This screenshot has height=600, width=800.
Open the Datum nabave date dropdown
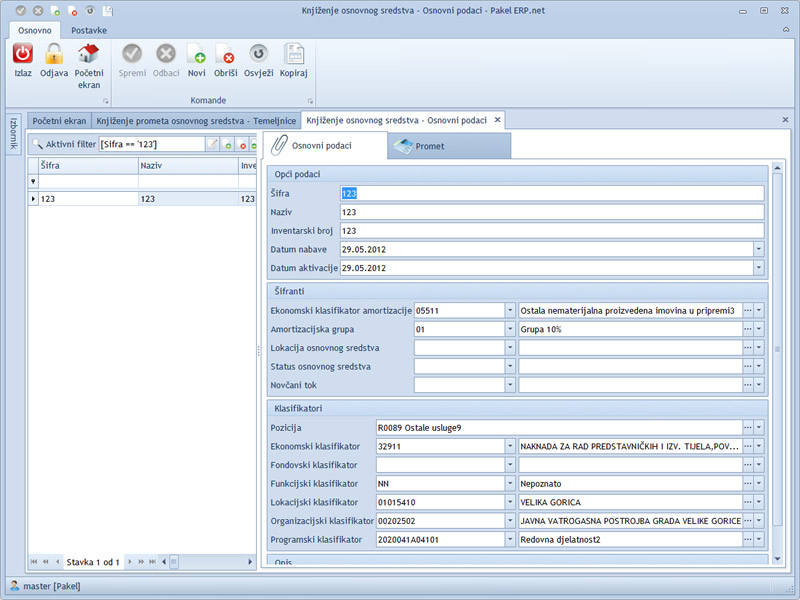[758, 249]
